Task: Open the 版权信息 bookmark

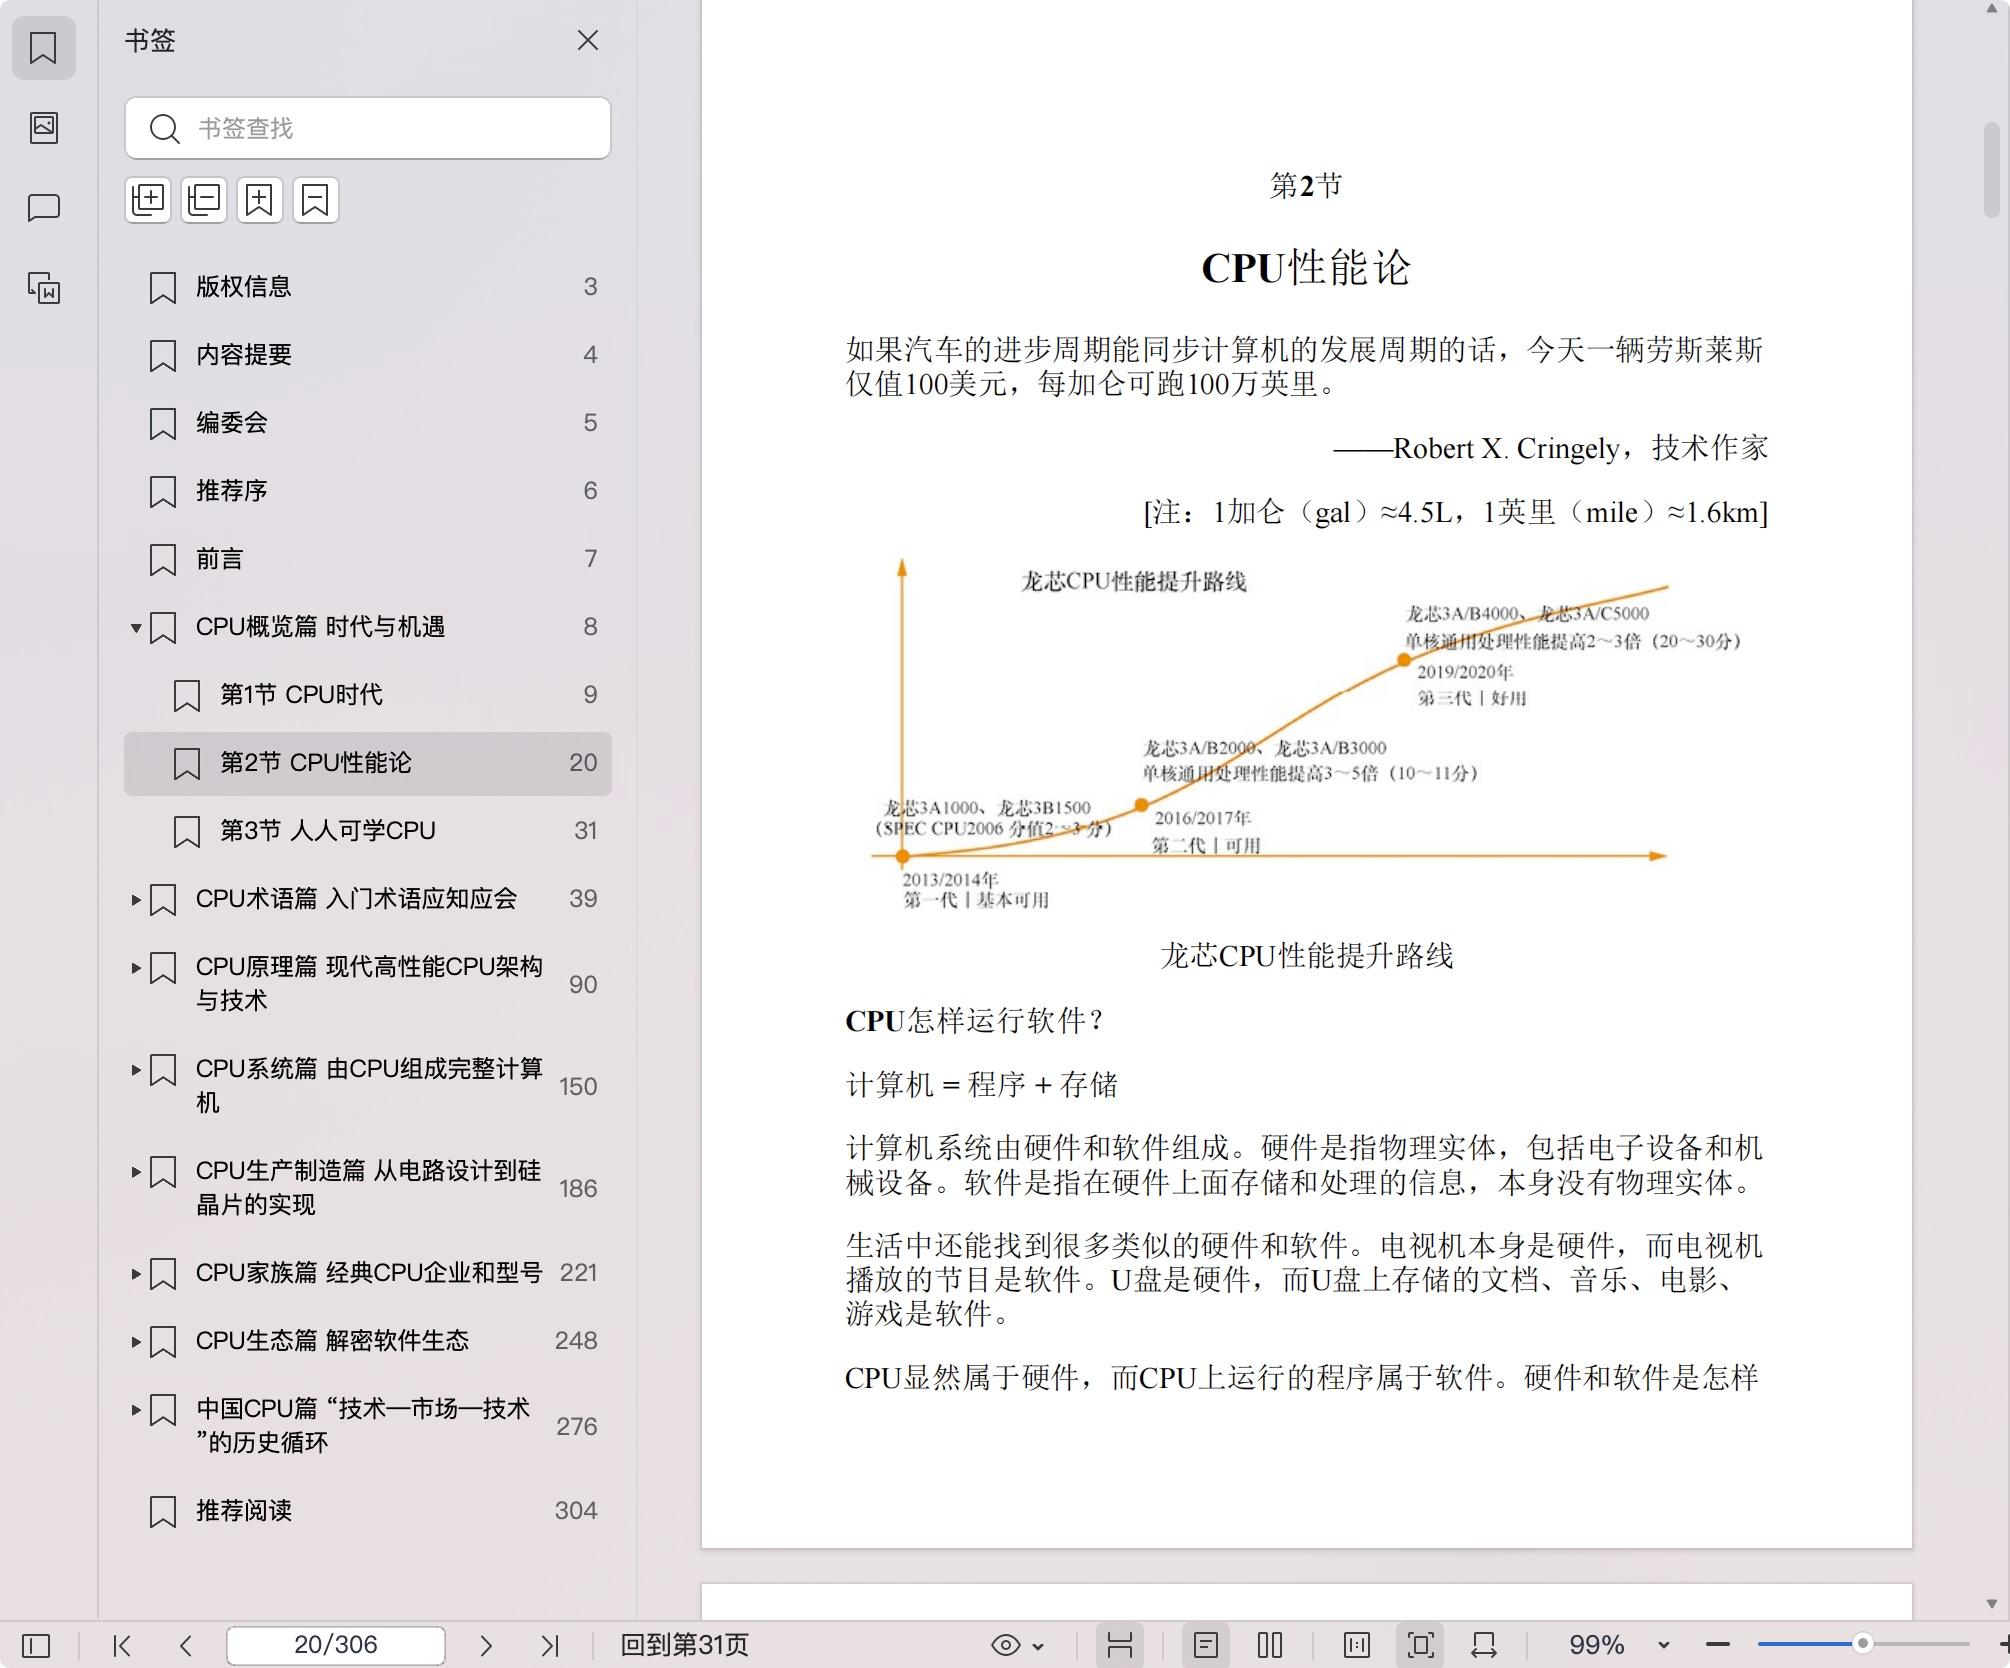Action: pos(368,287)
